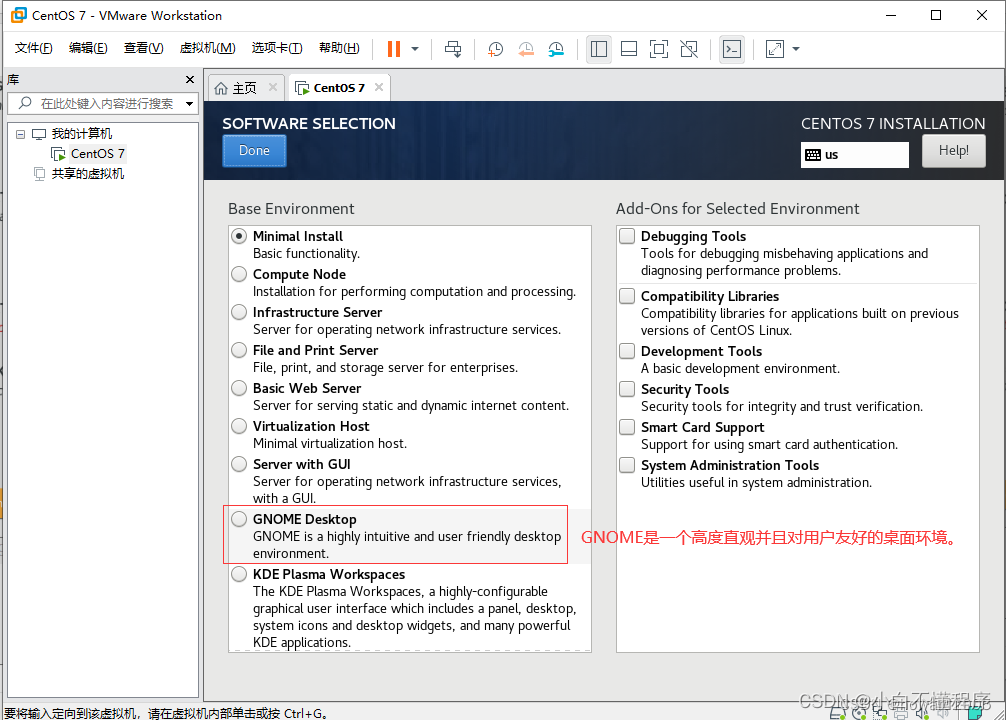Open the console view icon
Image resolution: width=1006 pixels, height=720 pixels.
732,49
